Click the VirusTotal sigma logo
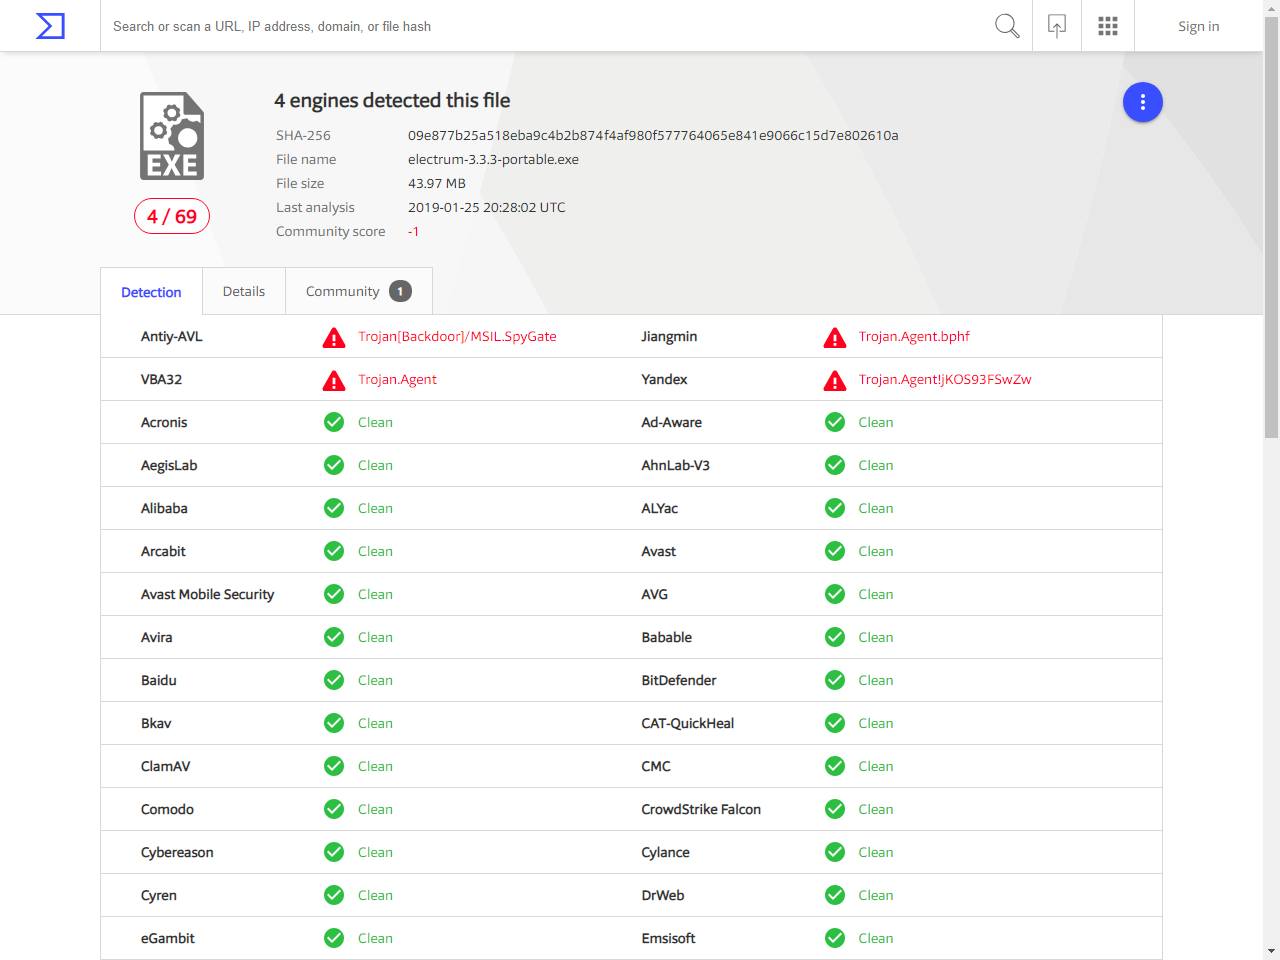1280x960 pixels. click(50, 26)
